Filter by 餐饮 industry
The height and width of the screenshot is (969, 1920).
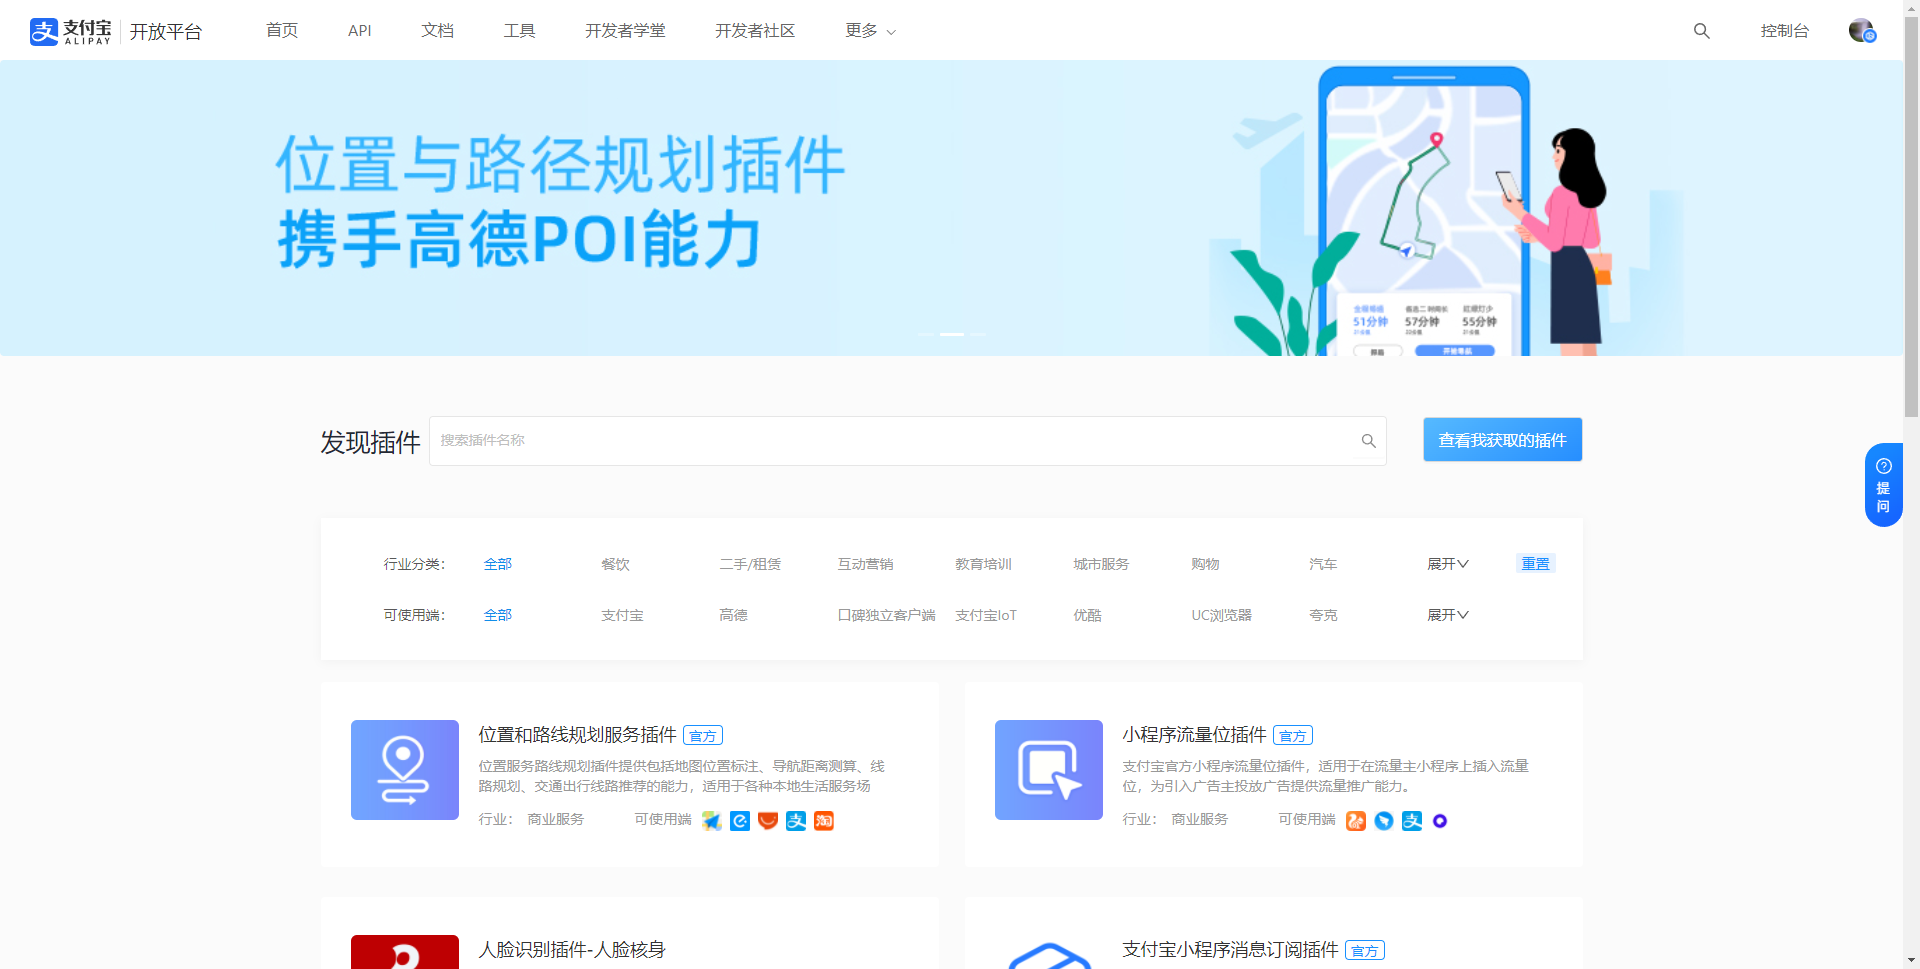click(x=616, y=564)
